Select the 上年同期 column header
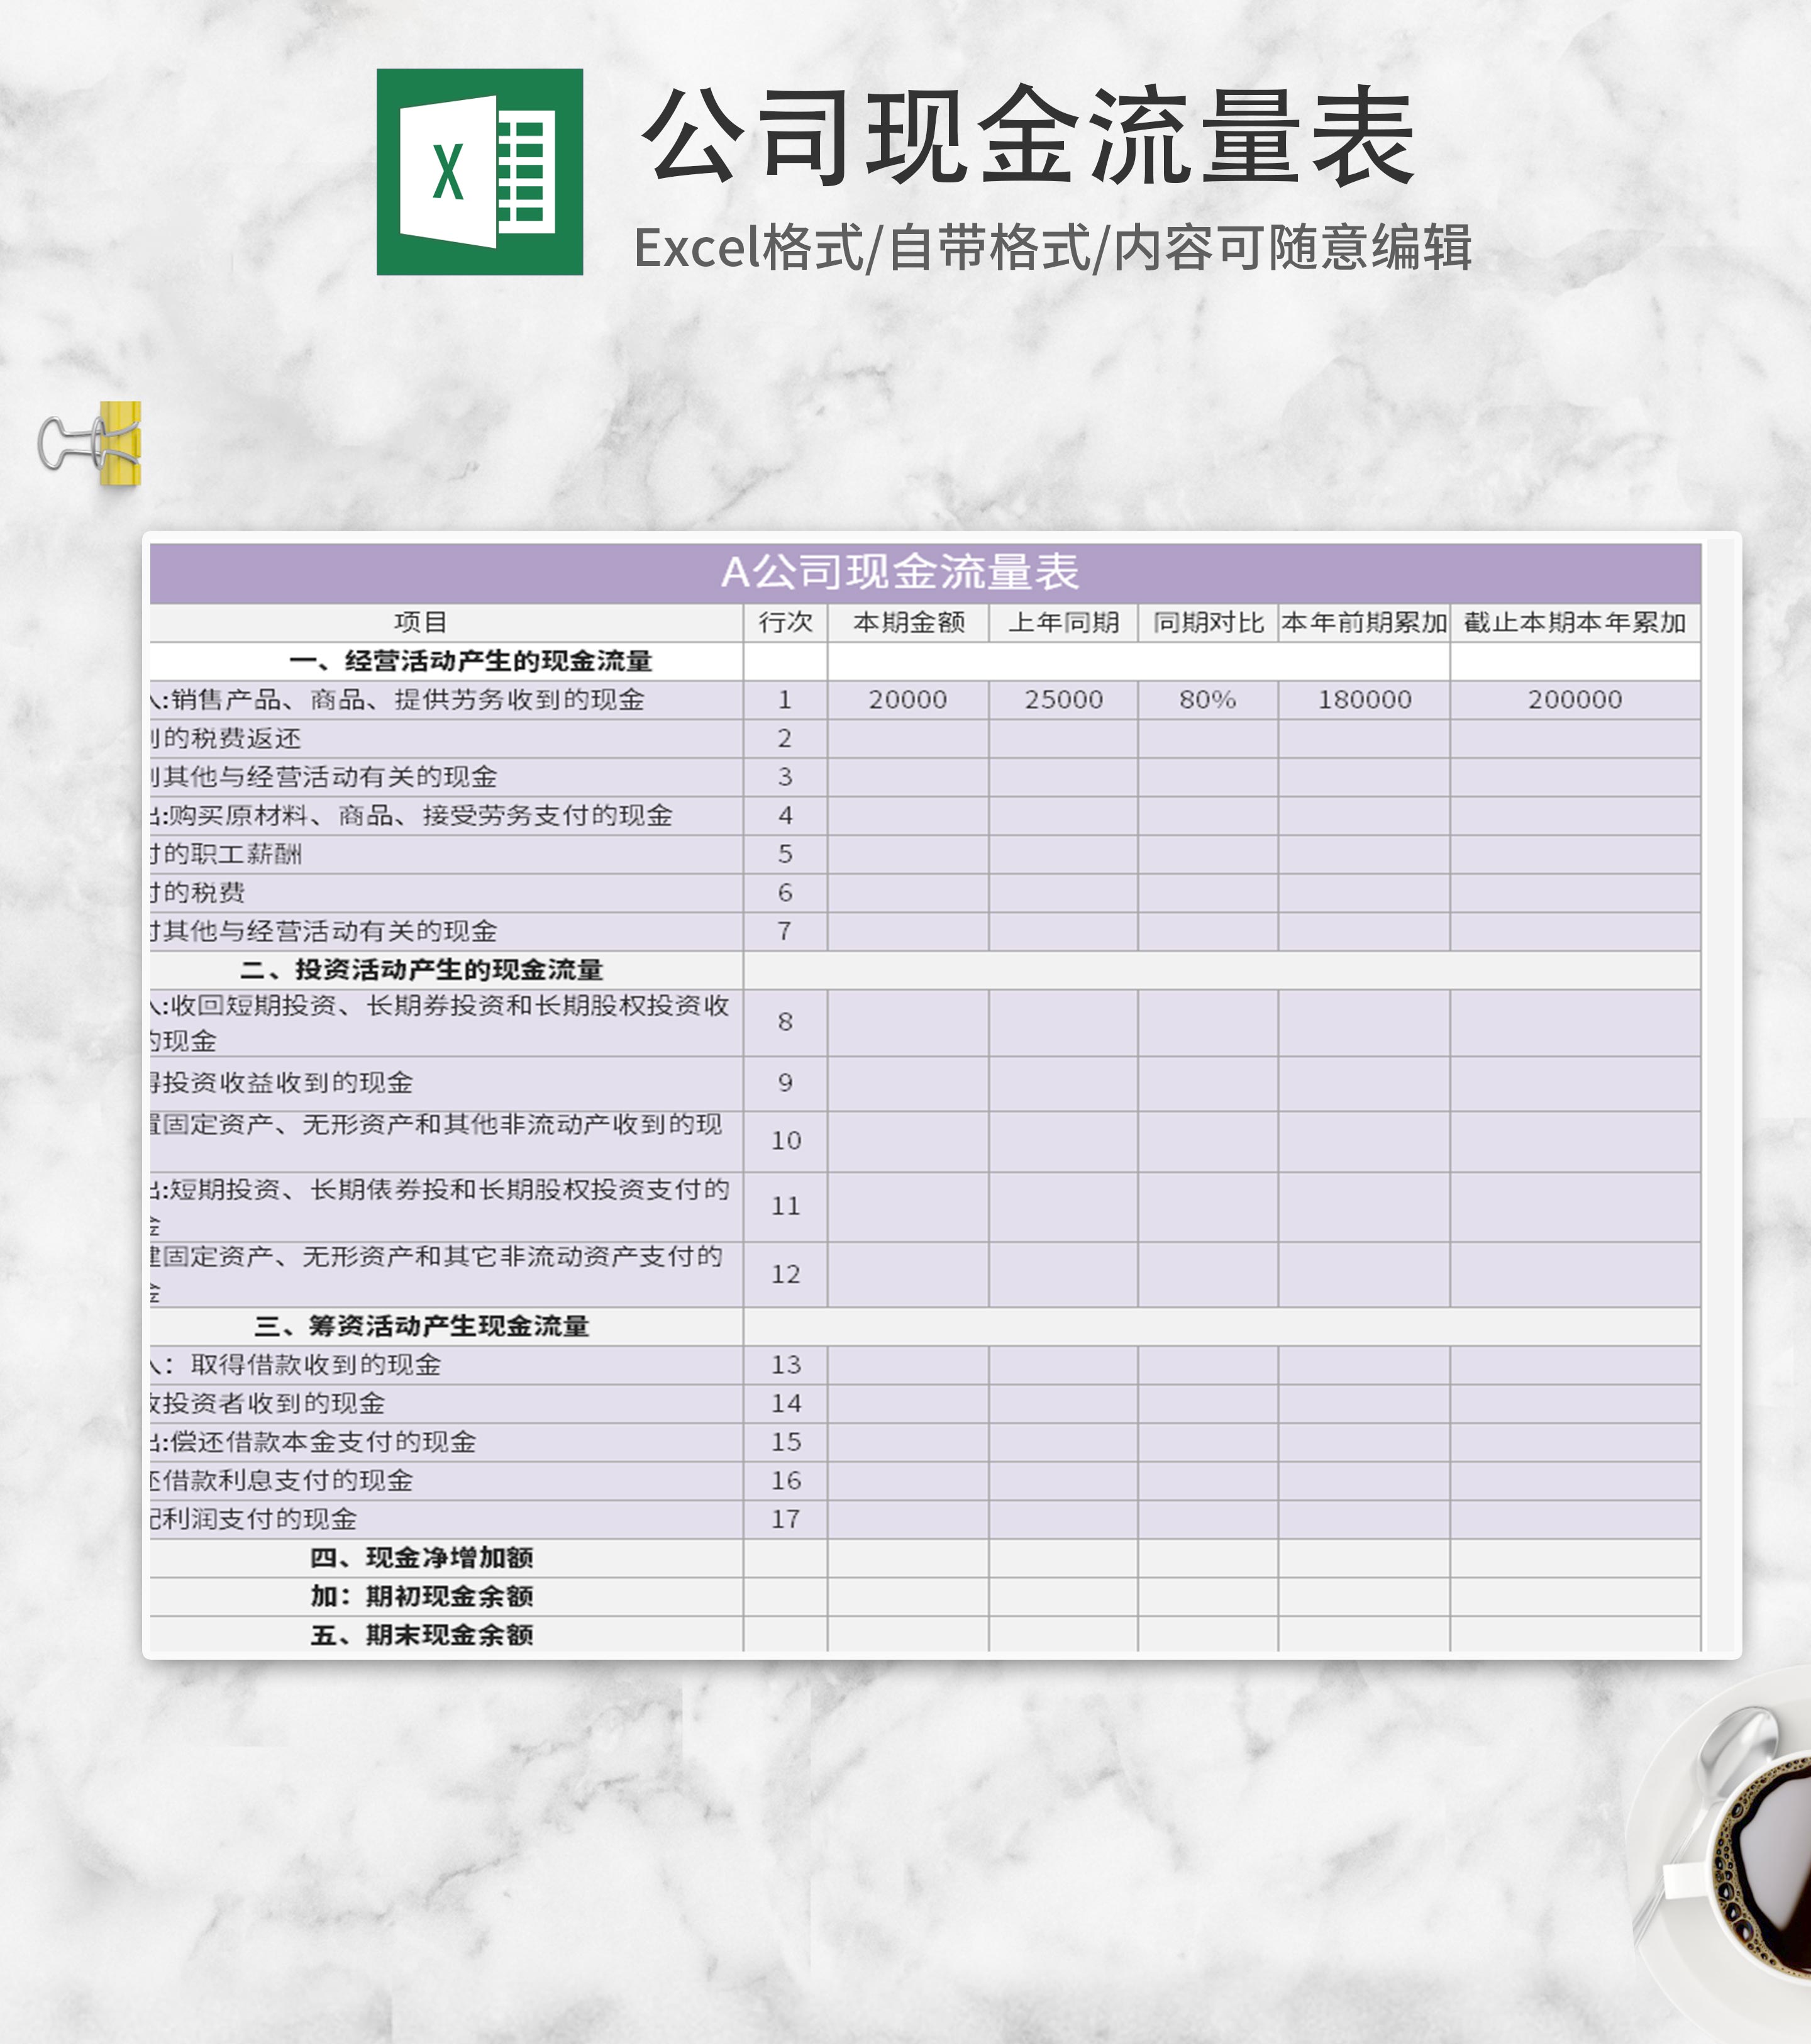 1063,622
